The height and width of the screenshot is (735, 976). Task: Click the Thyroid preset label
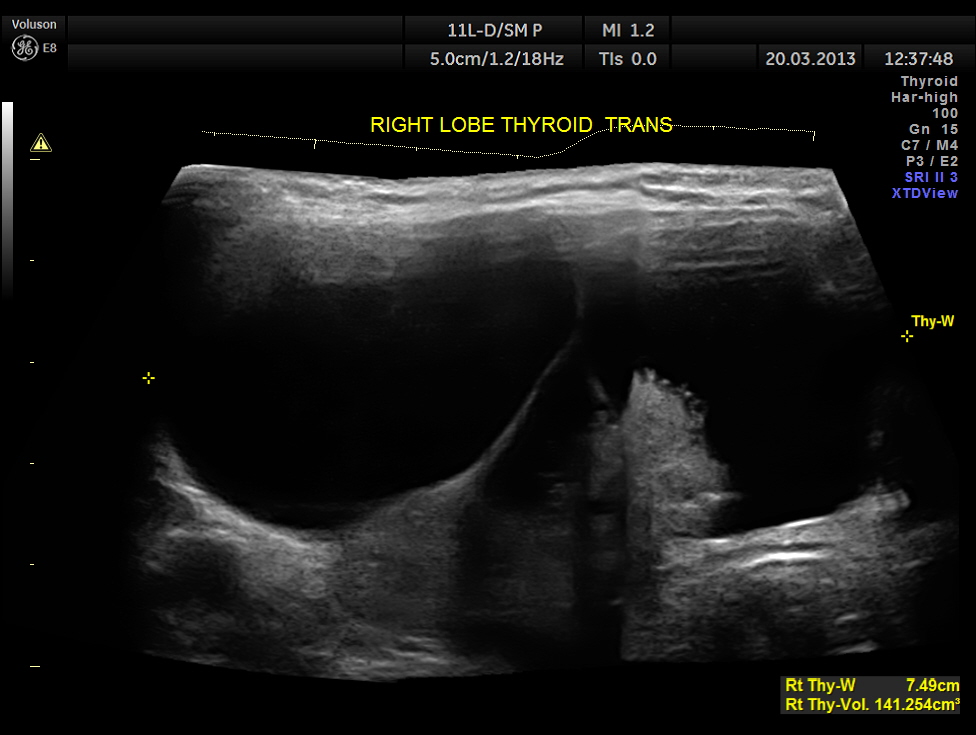(x=929, y=81)
